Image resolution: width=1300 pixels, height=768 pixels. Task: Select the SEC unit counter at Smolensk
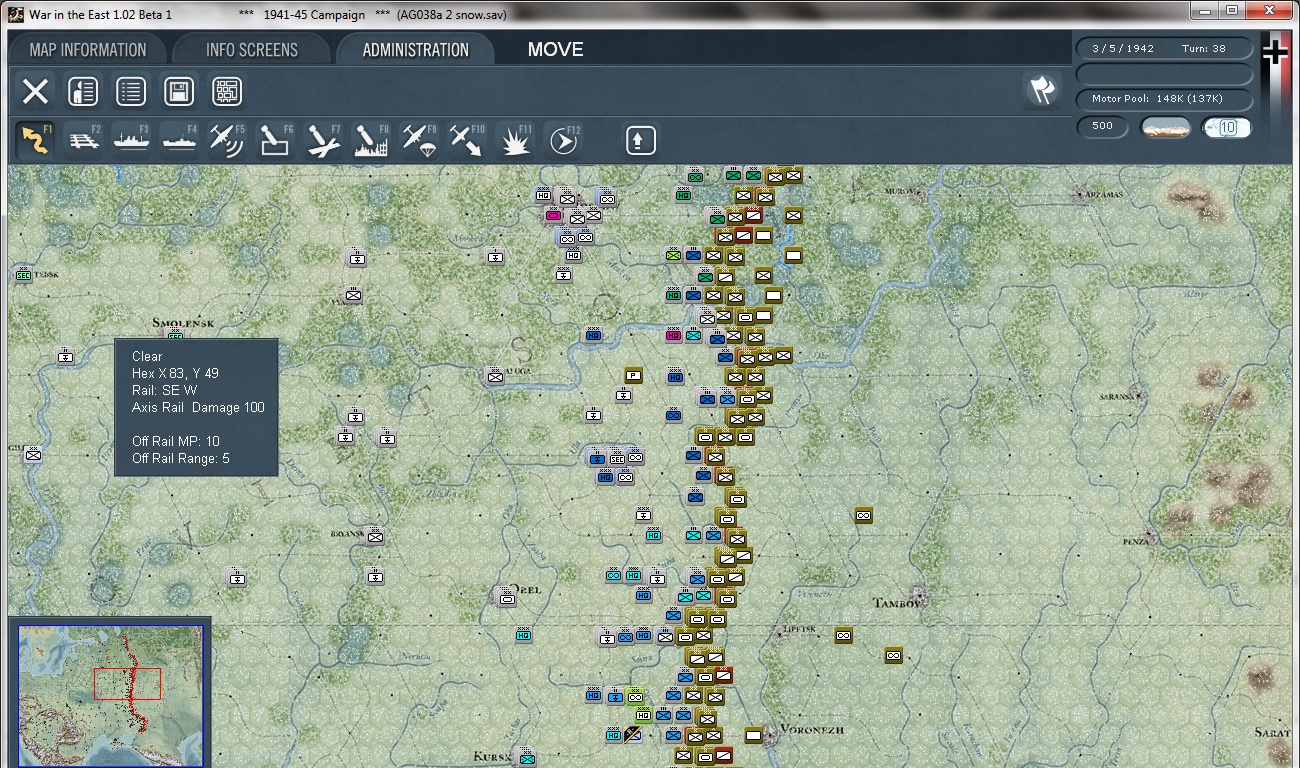pos(175,338)
